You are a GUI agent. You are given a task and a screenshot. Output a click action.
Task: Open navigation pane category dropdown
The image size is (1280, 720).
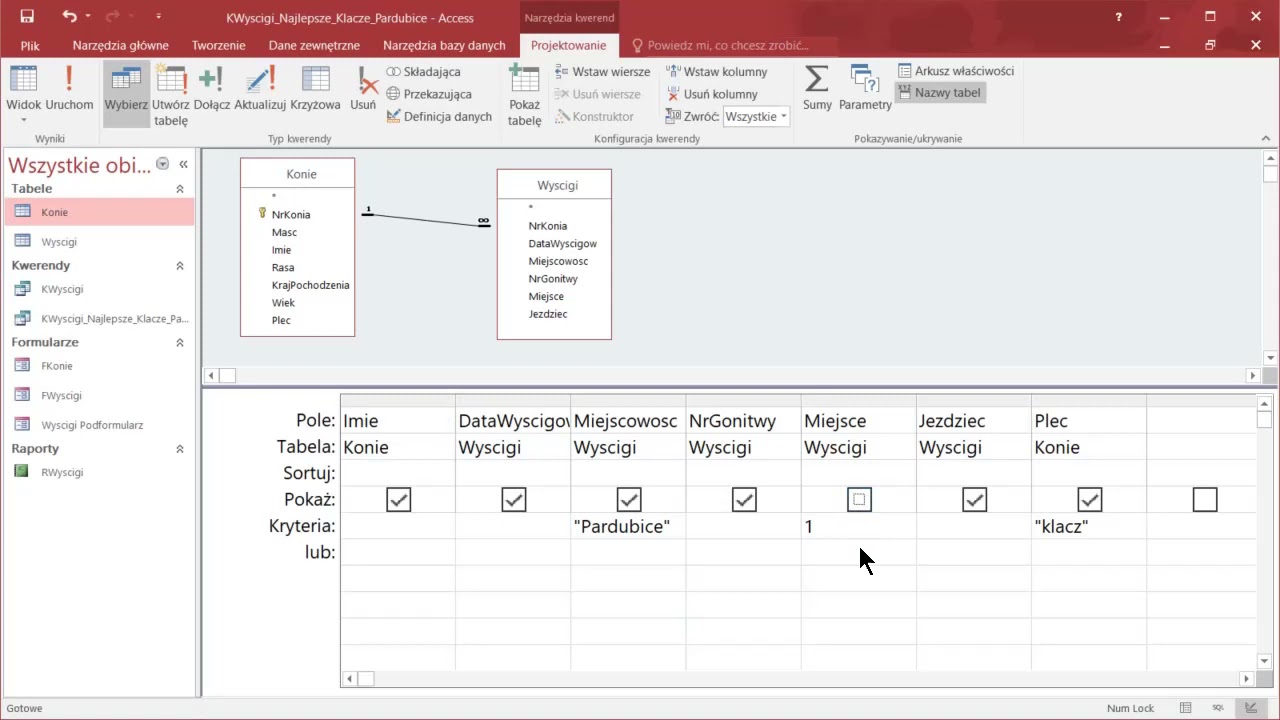pyautogui.click(x=162, y=165)
